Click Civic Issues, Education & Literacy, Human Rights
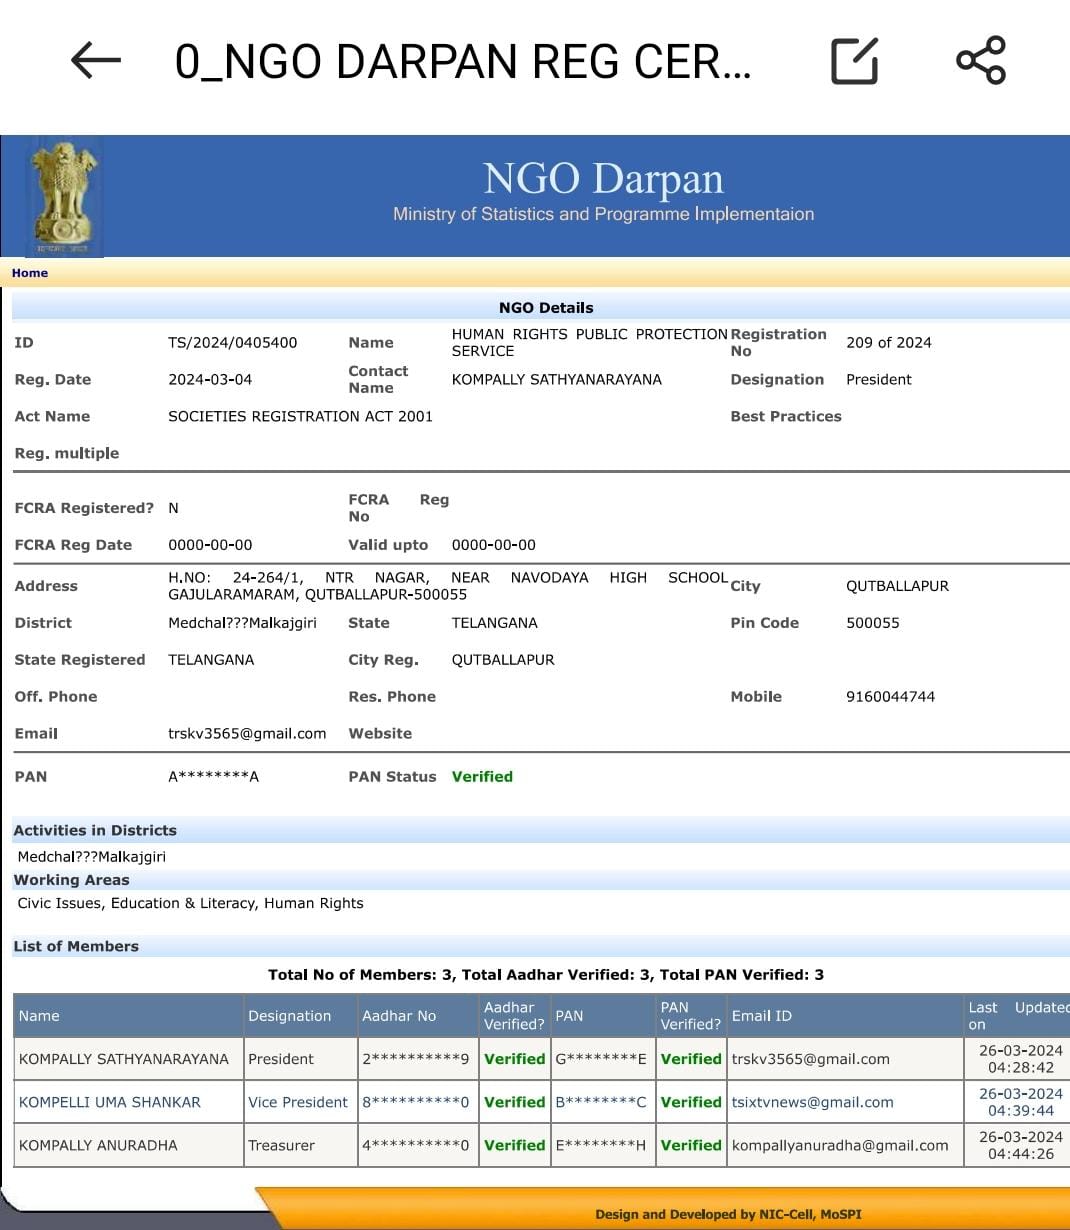 tap(190, 904)
